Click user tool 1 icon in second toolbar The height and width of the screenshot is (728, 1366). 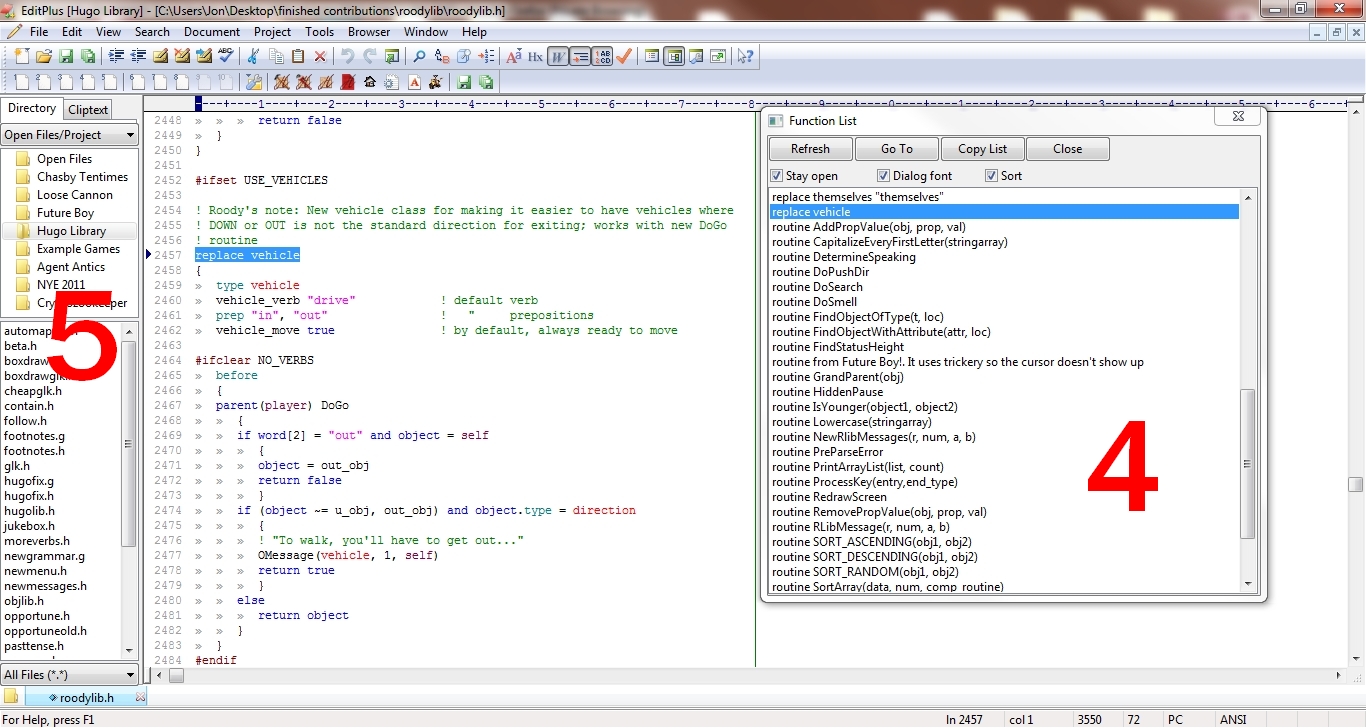21,82
